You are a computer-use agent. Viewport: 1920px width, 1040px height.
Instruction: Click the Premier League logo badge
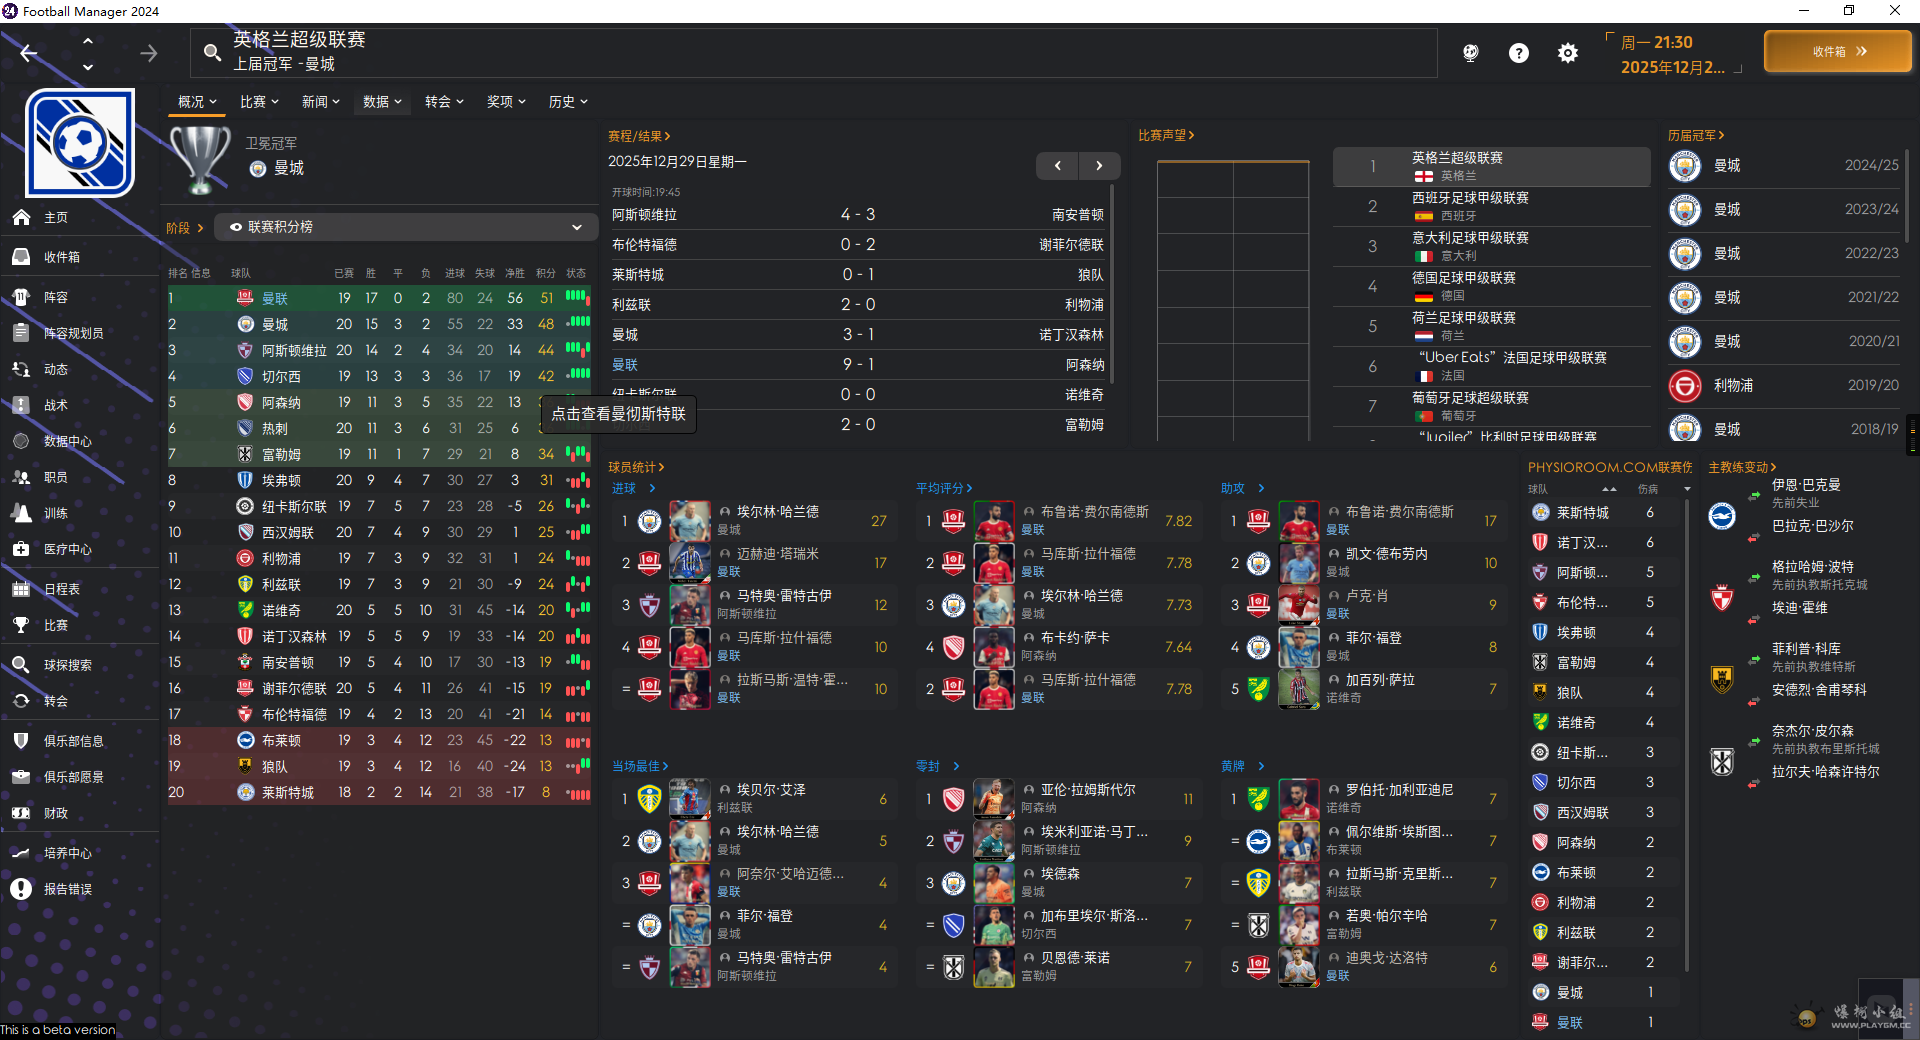pyautogui.click(x=80, y=143)
